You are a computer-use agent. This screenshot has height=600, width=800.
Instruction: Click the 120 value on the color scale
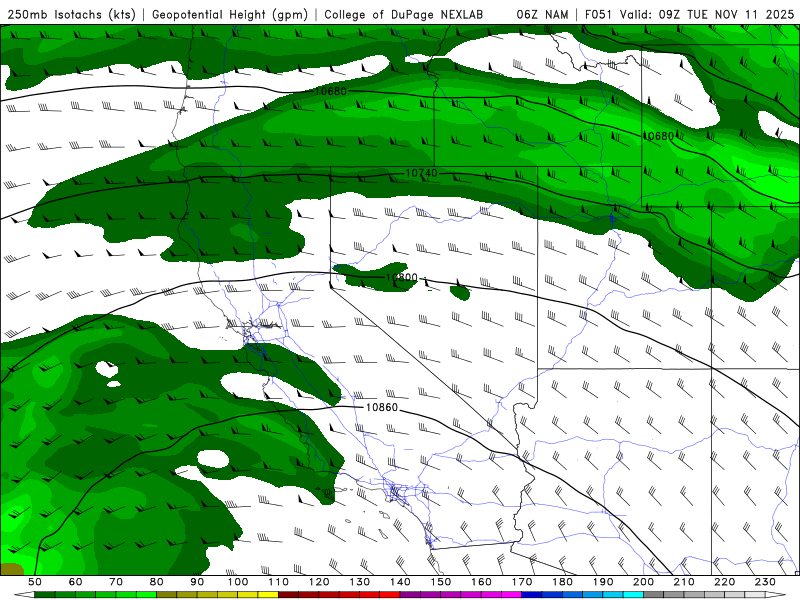pyautogui.click(x=319, y=582)
